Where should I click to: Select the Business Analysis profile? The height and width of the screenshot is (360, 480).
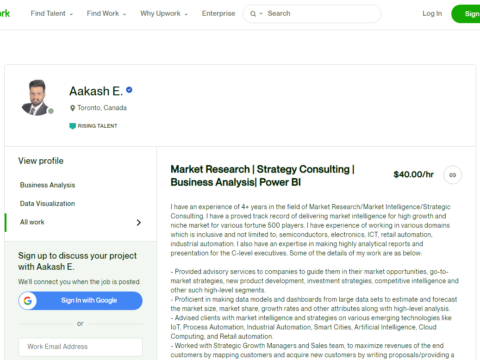tap(47, 185)
